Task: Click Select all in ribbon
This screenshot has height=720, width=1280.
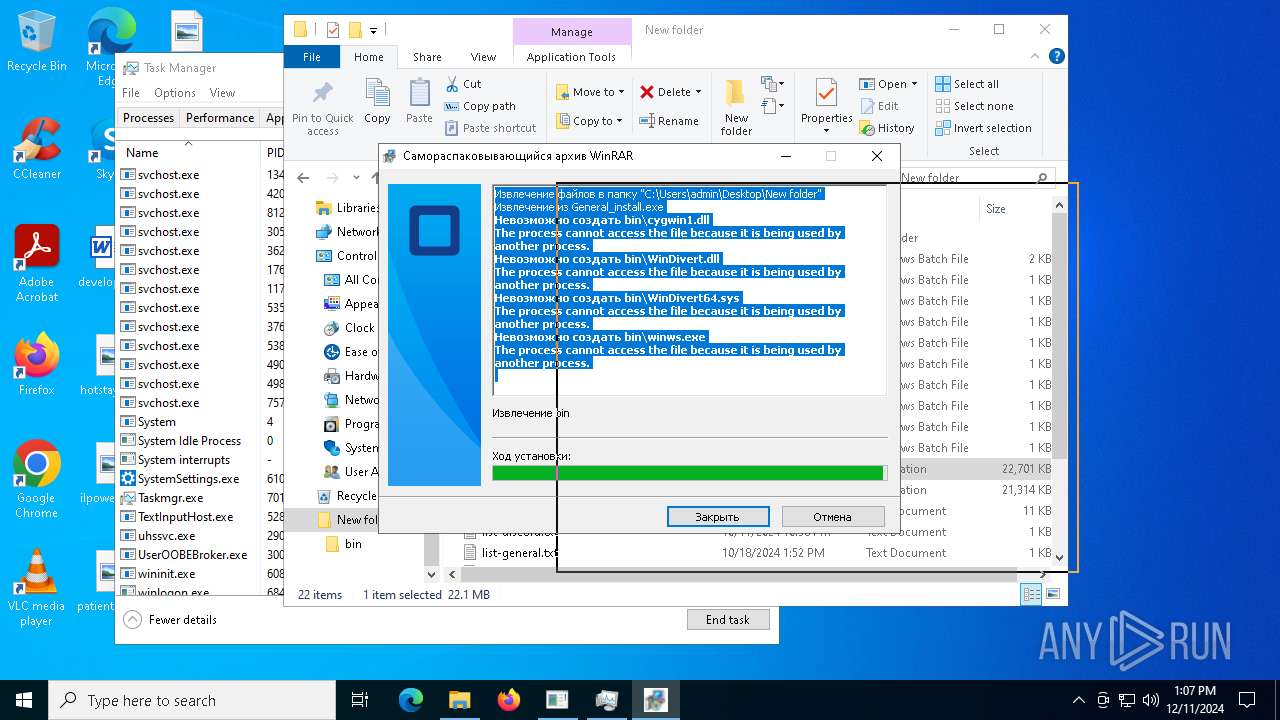Action: [x=967, y=84]
